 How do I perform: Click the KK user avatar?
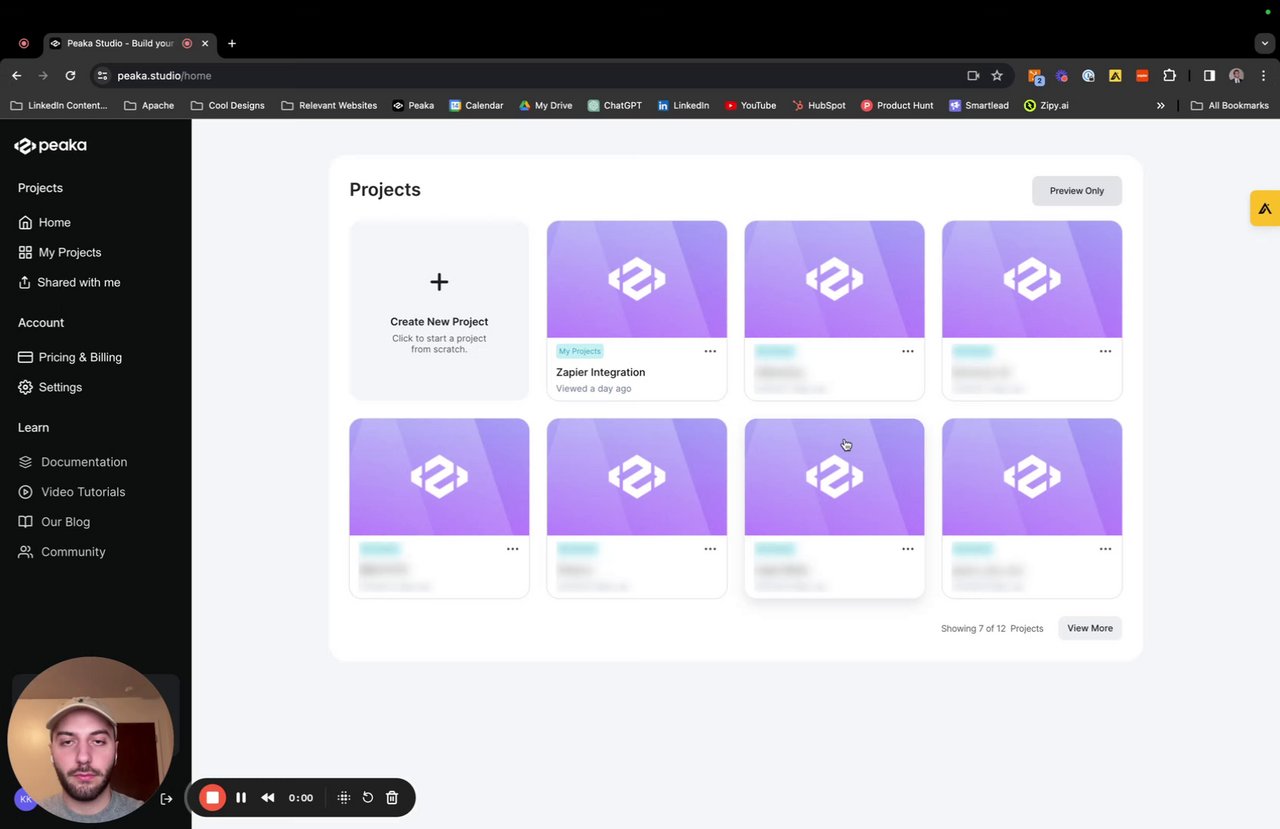tap(26, 799)
